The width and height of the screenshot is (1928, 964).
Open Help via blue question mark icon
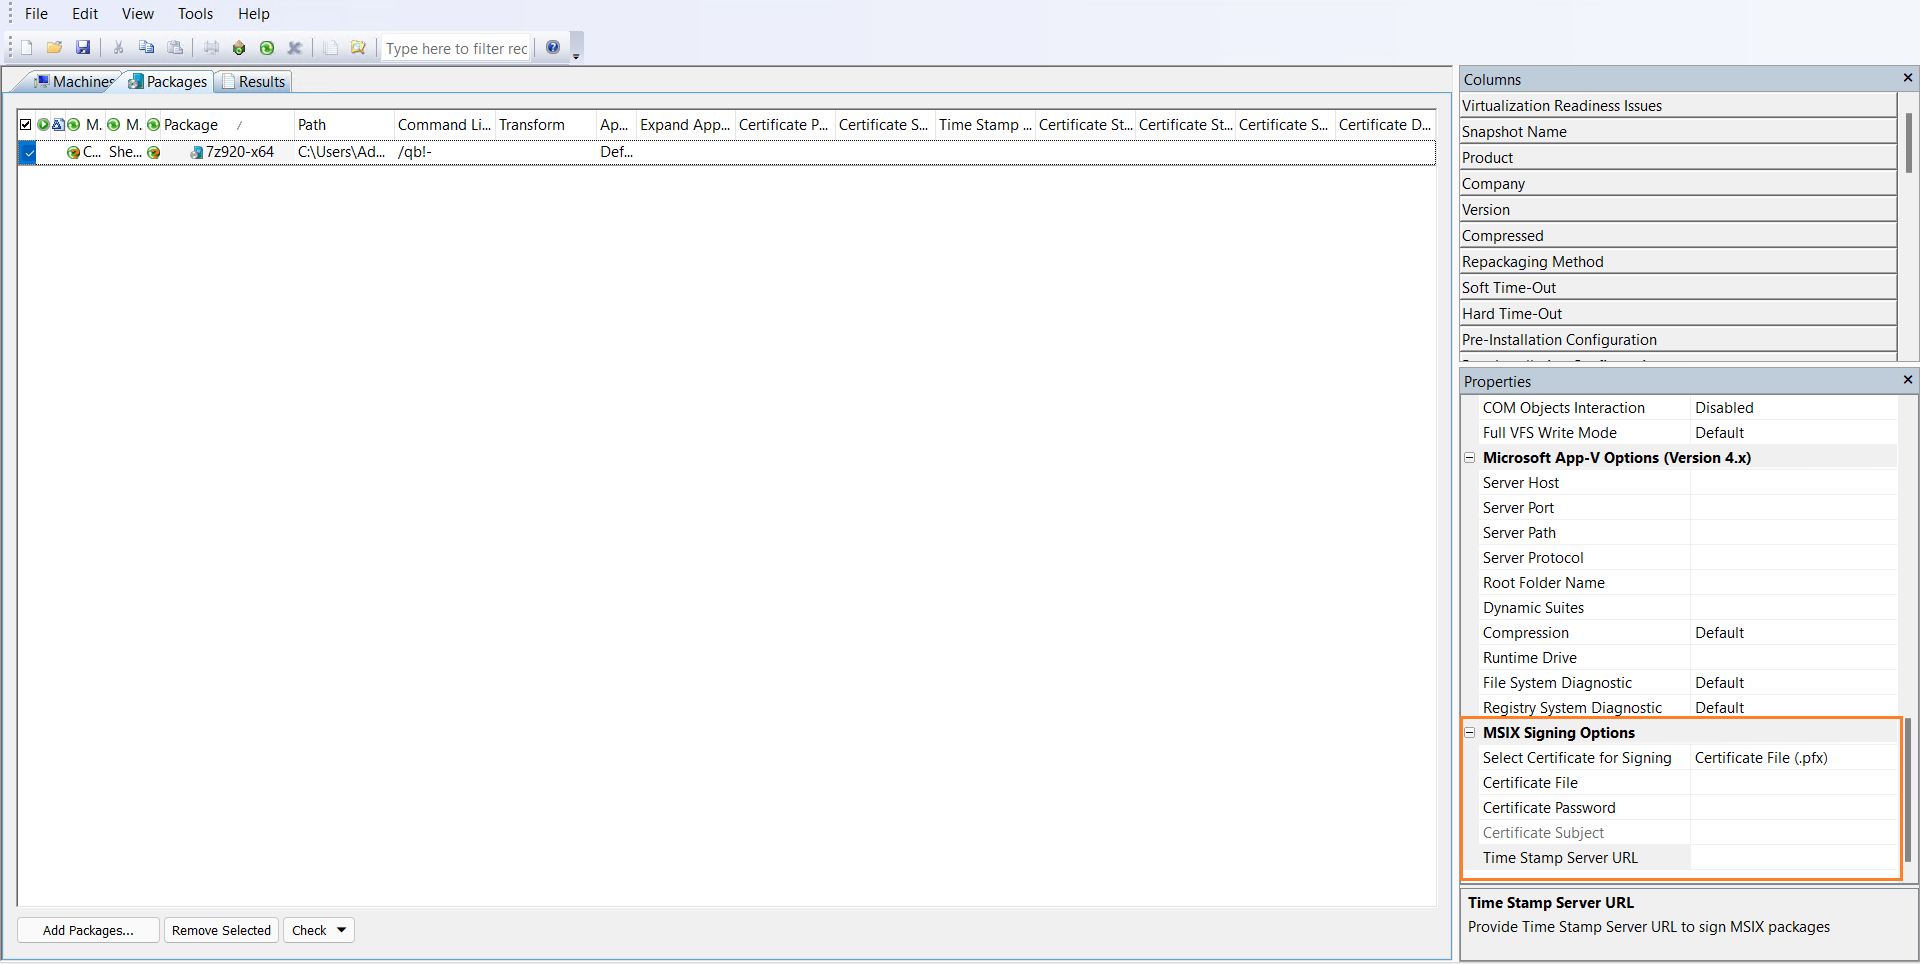pos(553,48)
